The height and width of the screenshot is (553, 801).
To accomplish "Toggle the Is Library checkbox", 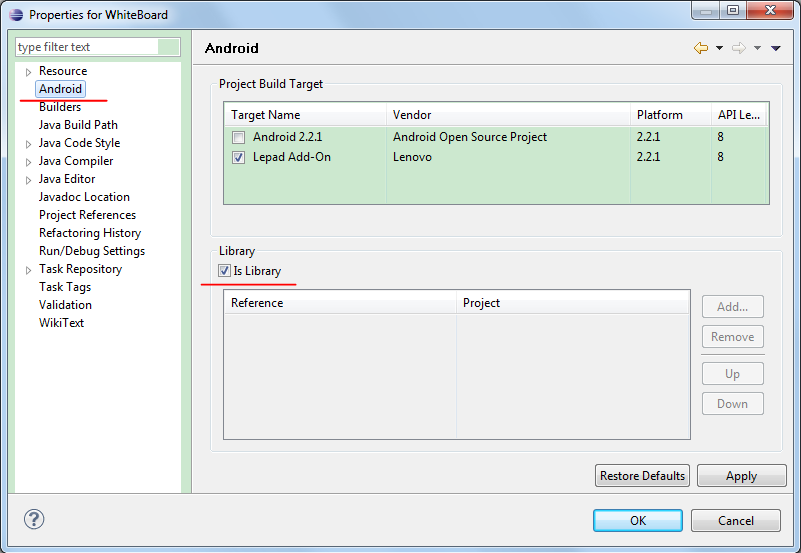I will (224, 271).
